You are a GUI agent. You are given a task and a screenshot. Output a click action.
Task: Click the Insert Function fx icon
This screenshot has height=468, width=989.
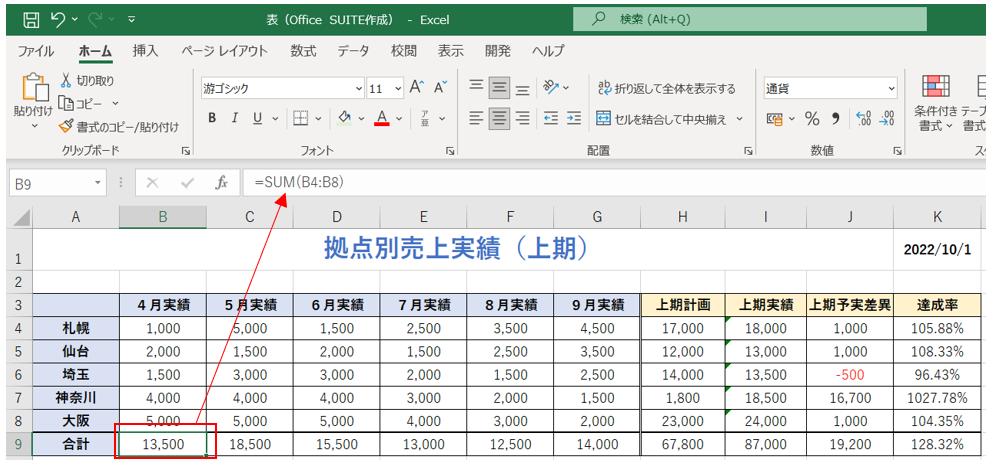222,183
